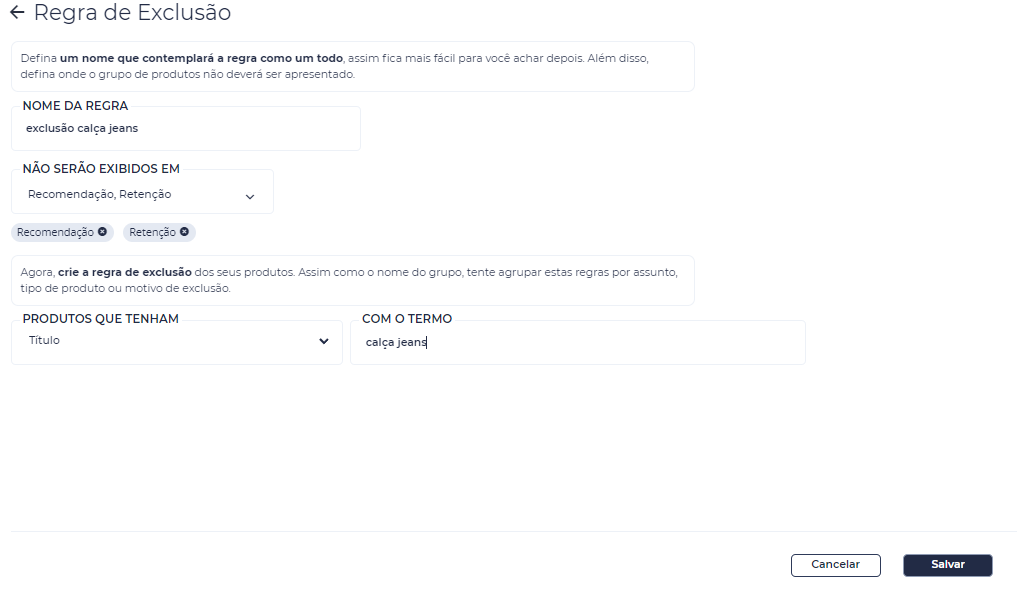This screenshot has width=1017, height=590.
Task: Remove the Recomendação chip via its x icon
Action: tap(102, 231)
